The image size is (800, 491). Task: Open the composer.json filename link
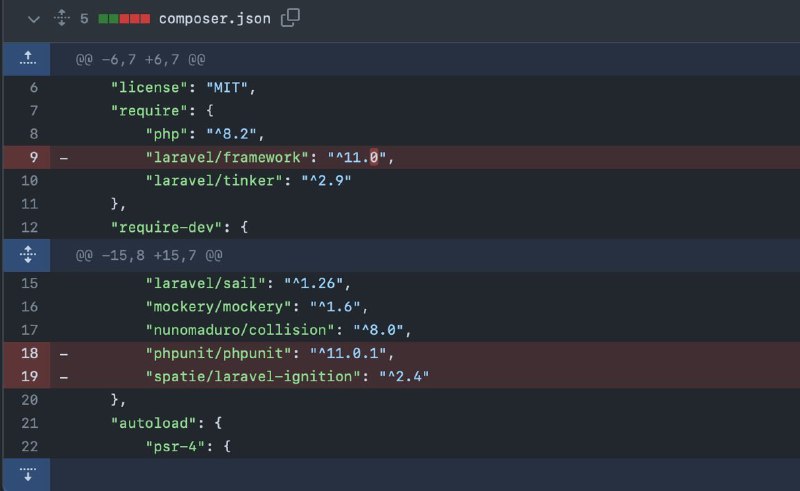[215, 19]
